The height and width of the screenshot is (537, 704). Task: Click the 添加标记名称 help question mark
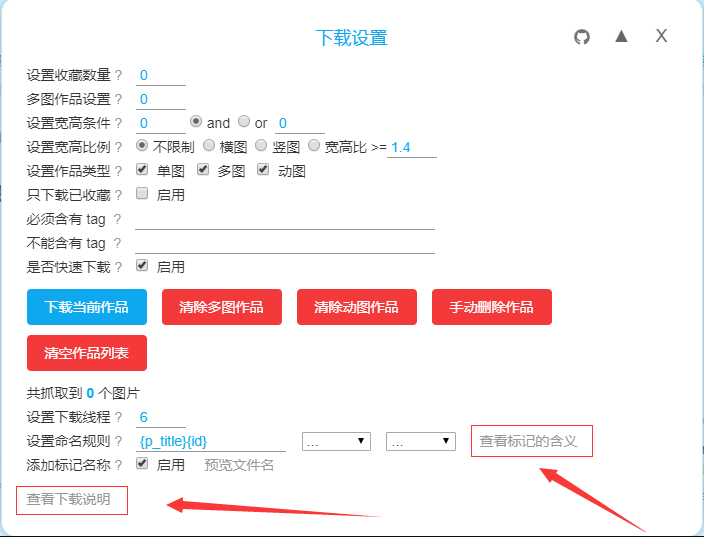tap(118, 465)
